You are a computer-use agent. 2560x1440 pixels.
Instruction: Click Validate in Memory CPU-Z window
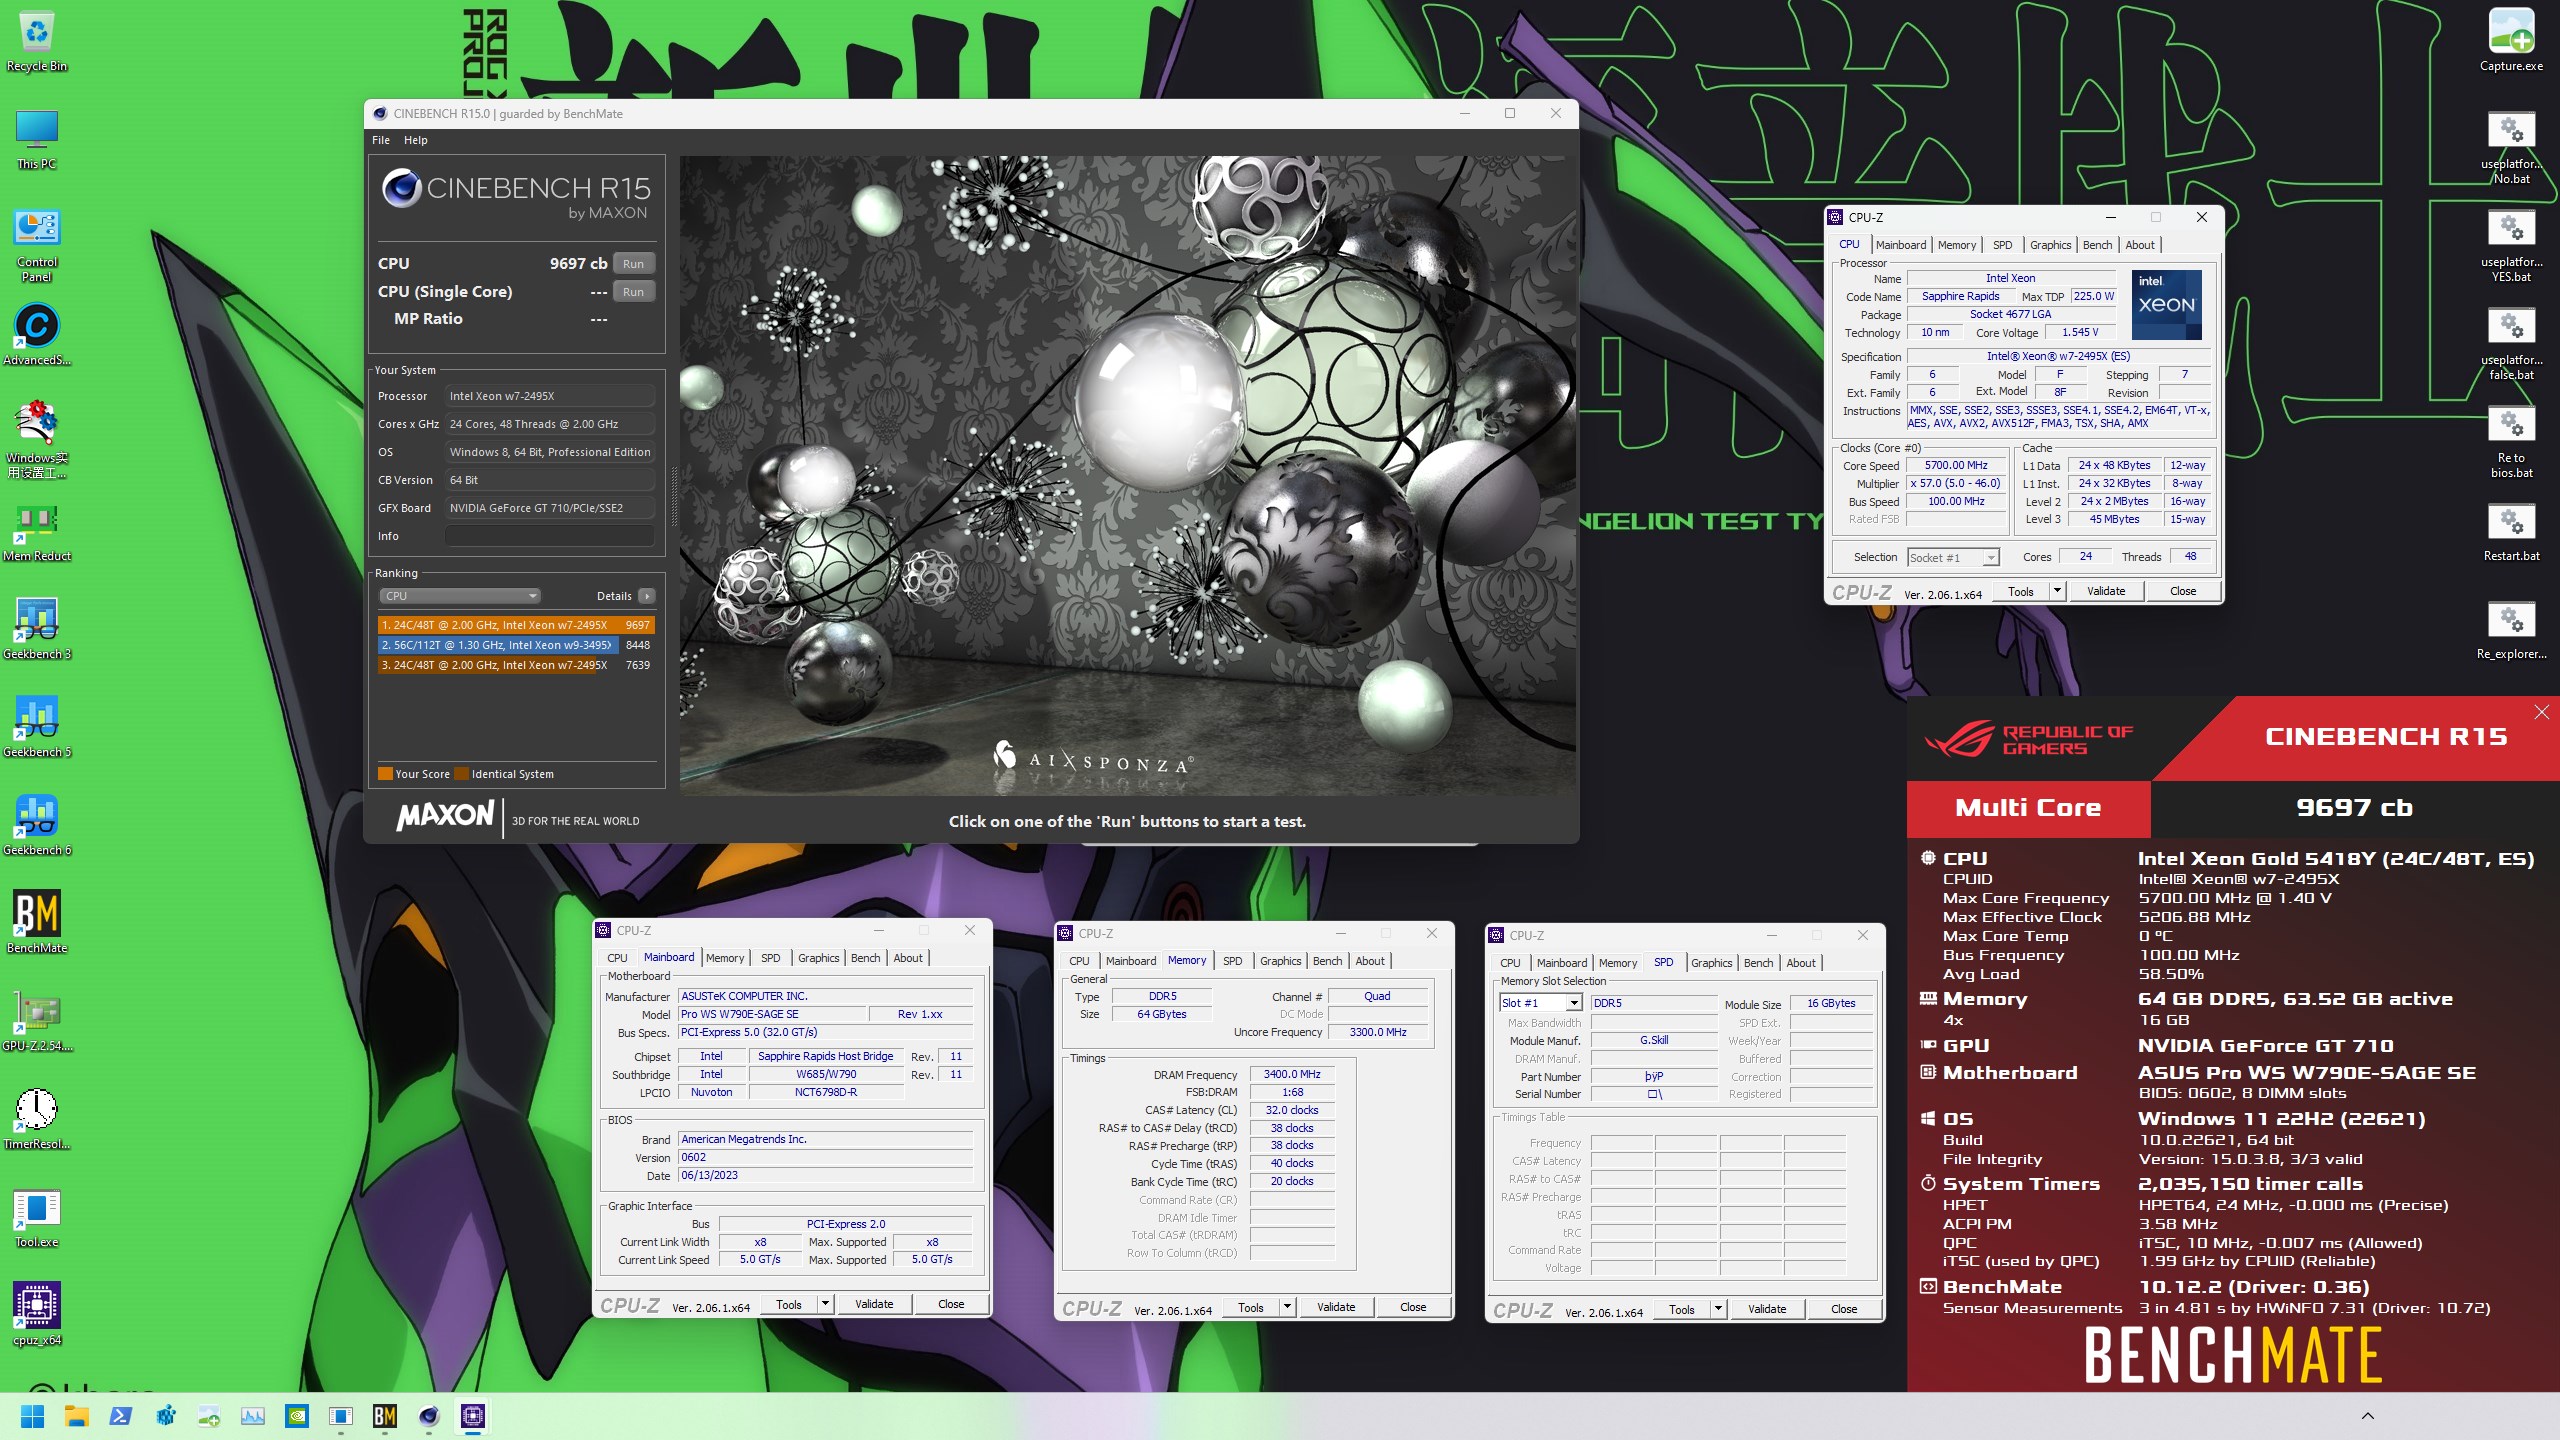(1336, 1307)
